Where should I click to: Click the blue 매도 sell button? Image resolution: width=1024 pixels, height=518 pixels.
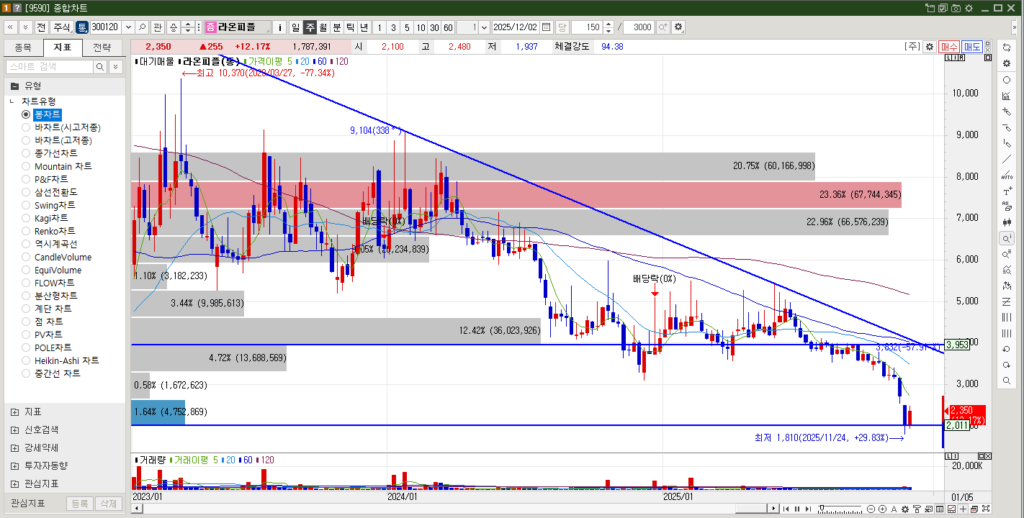(972, 46)
